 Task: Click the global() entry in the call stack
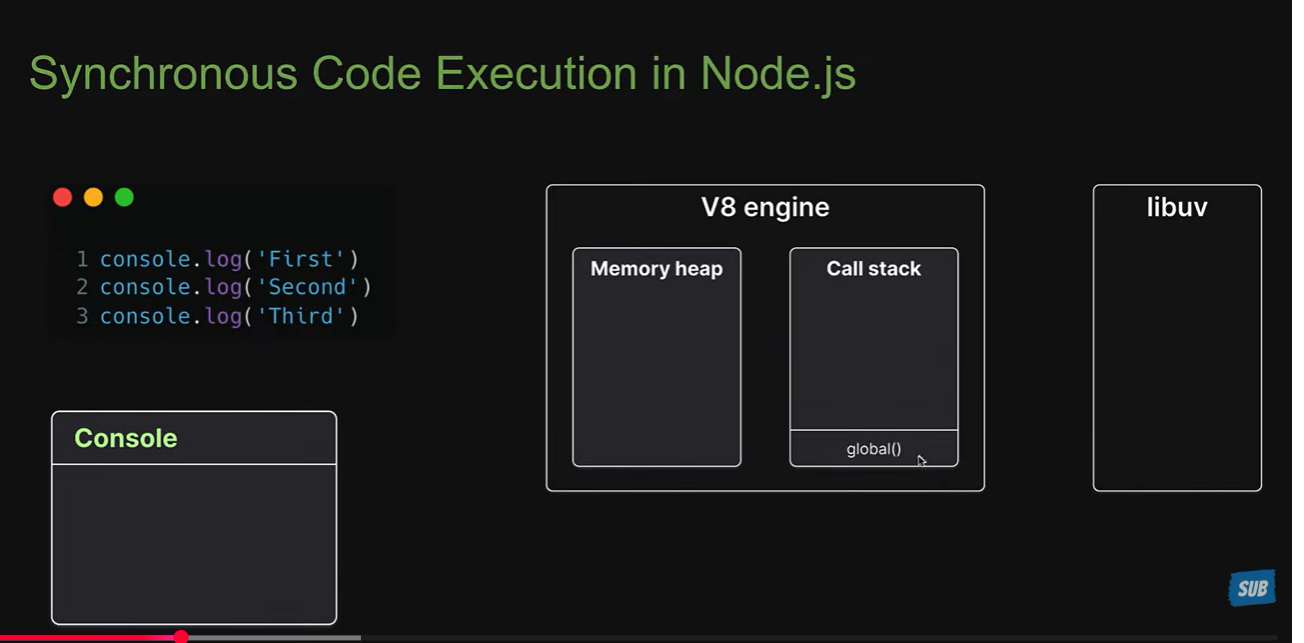pyautogui.click(x=874, y=449)
